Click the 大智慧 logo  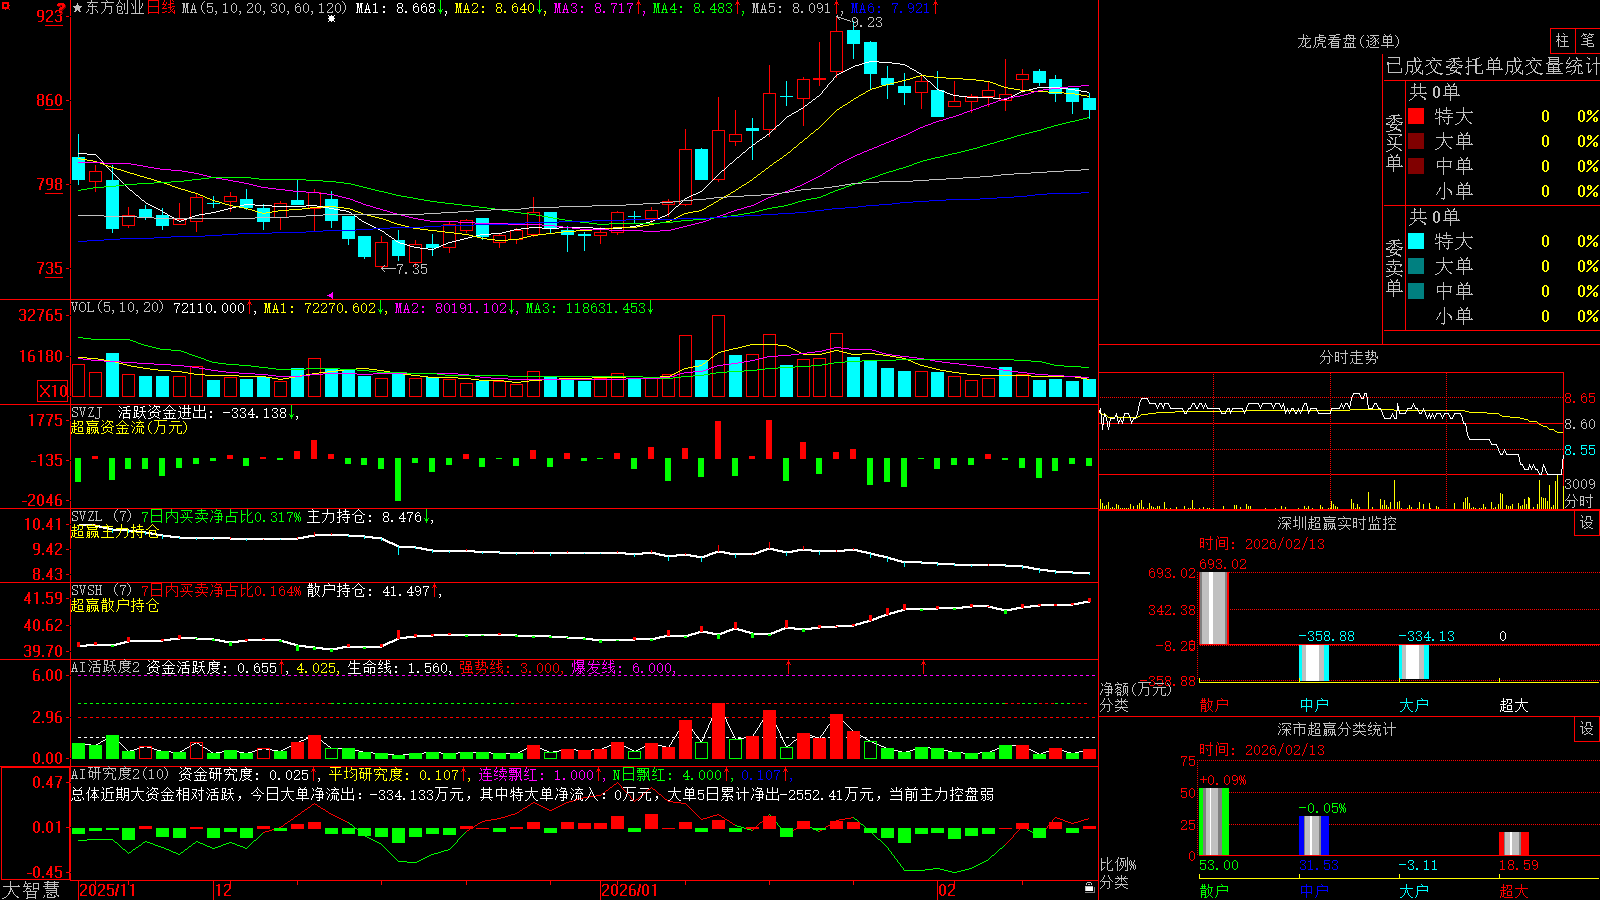(x=31, y=890)
